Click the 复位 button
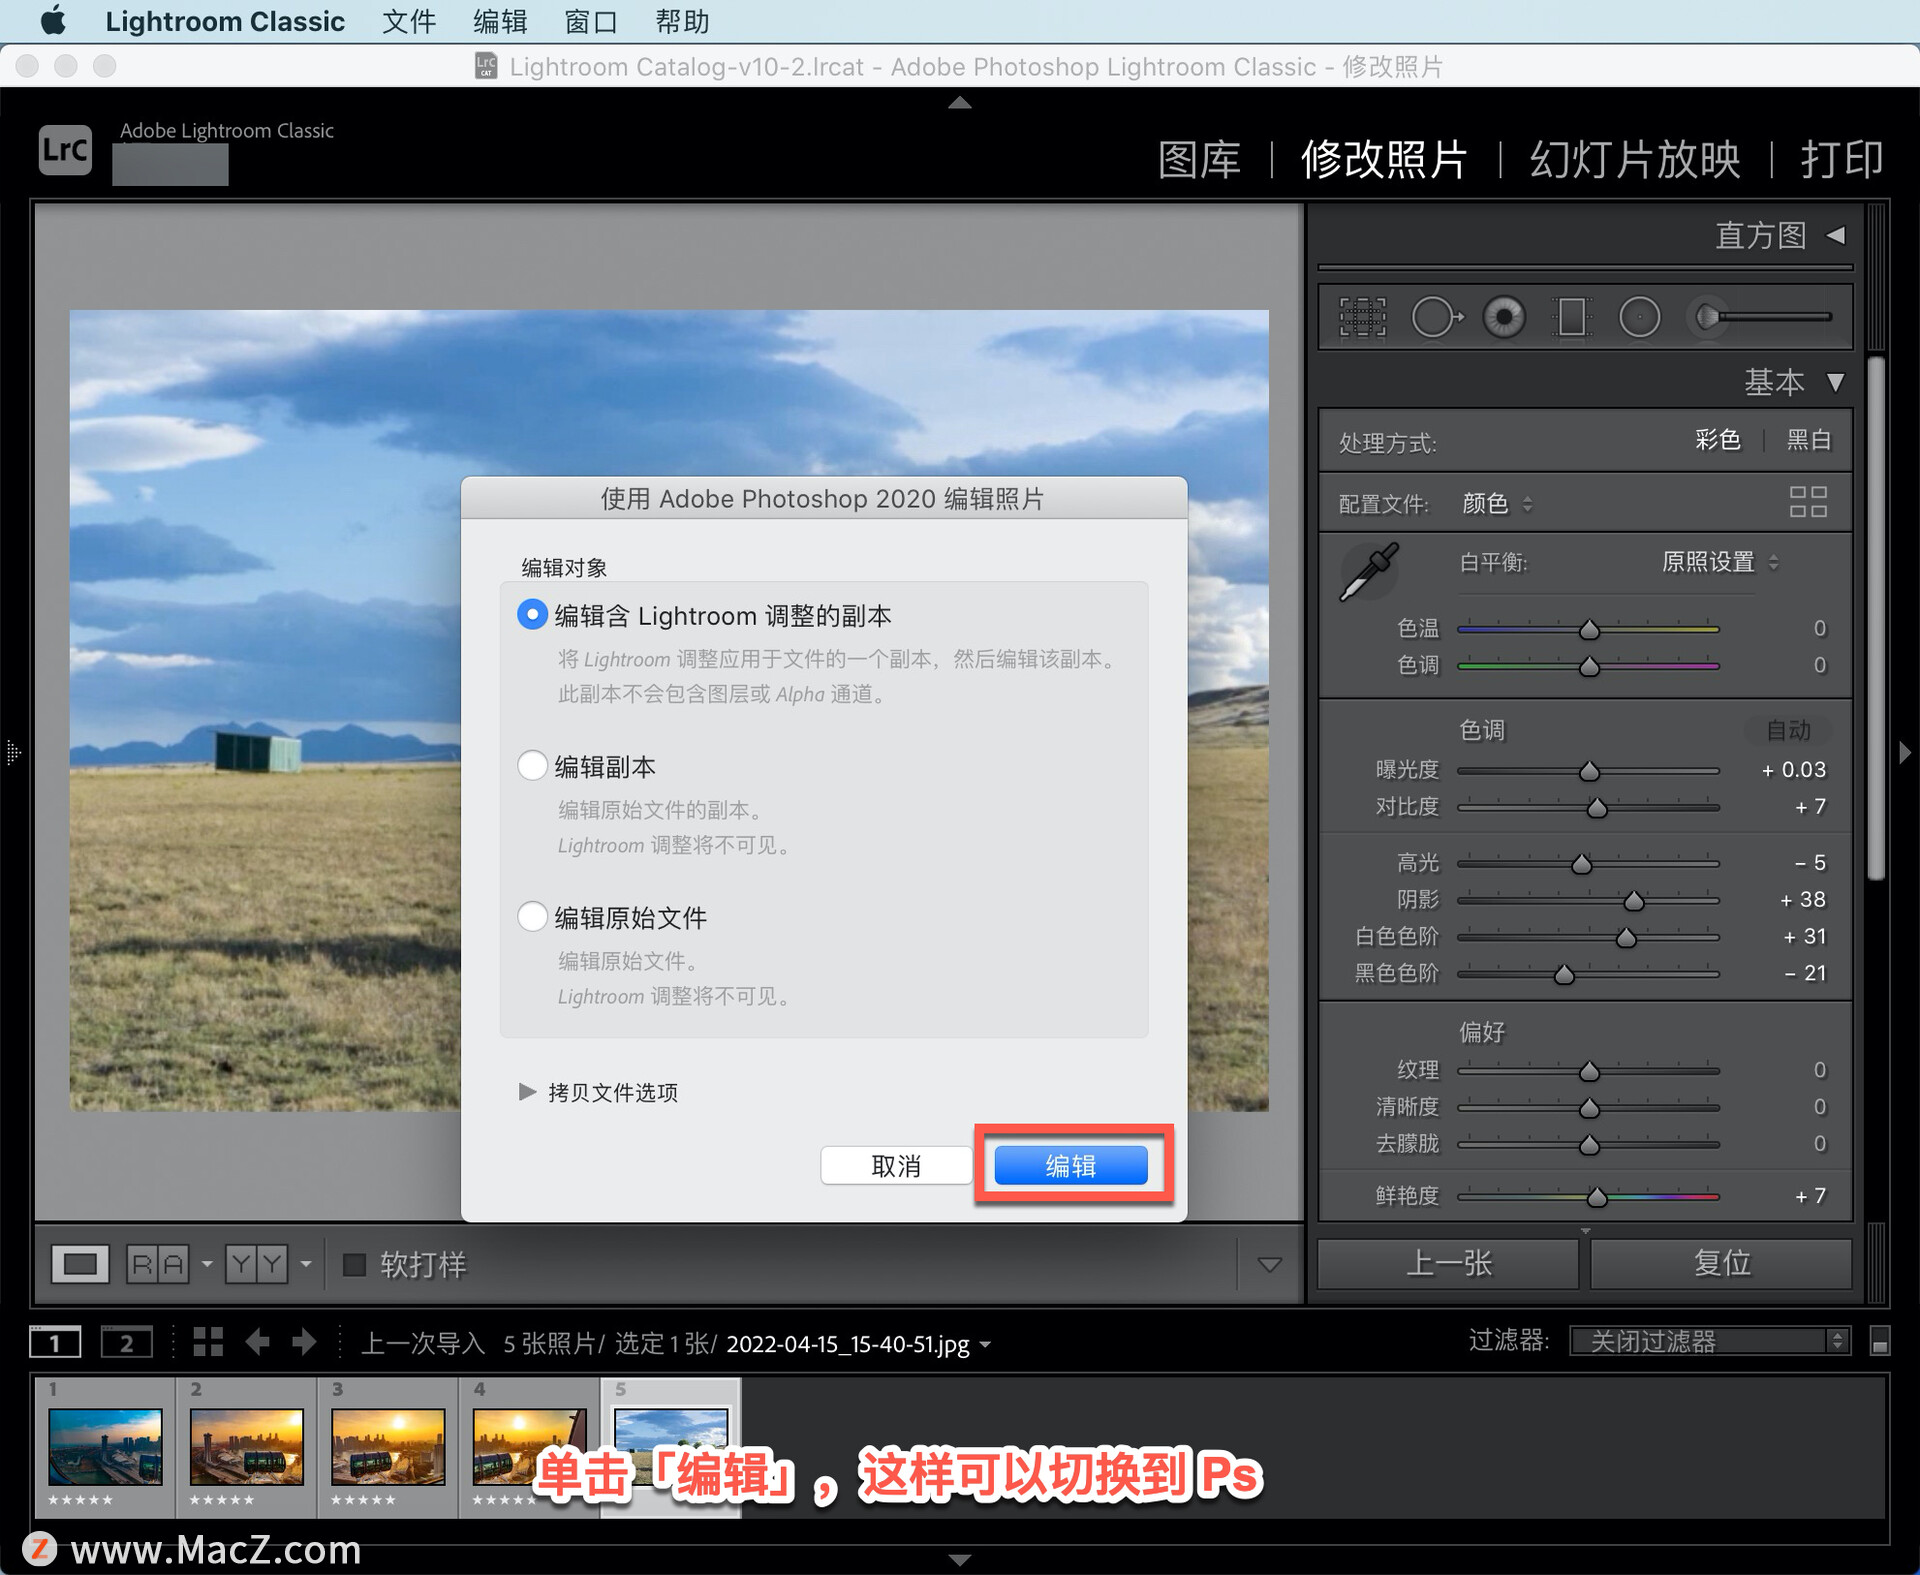 [1721, 1263]
